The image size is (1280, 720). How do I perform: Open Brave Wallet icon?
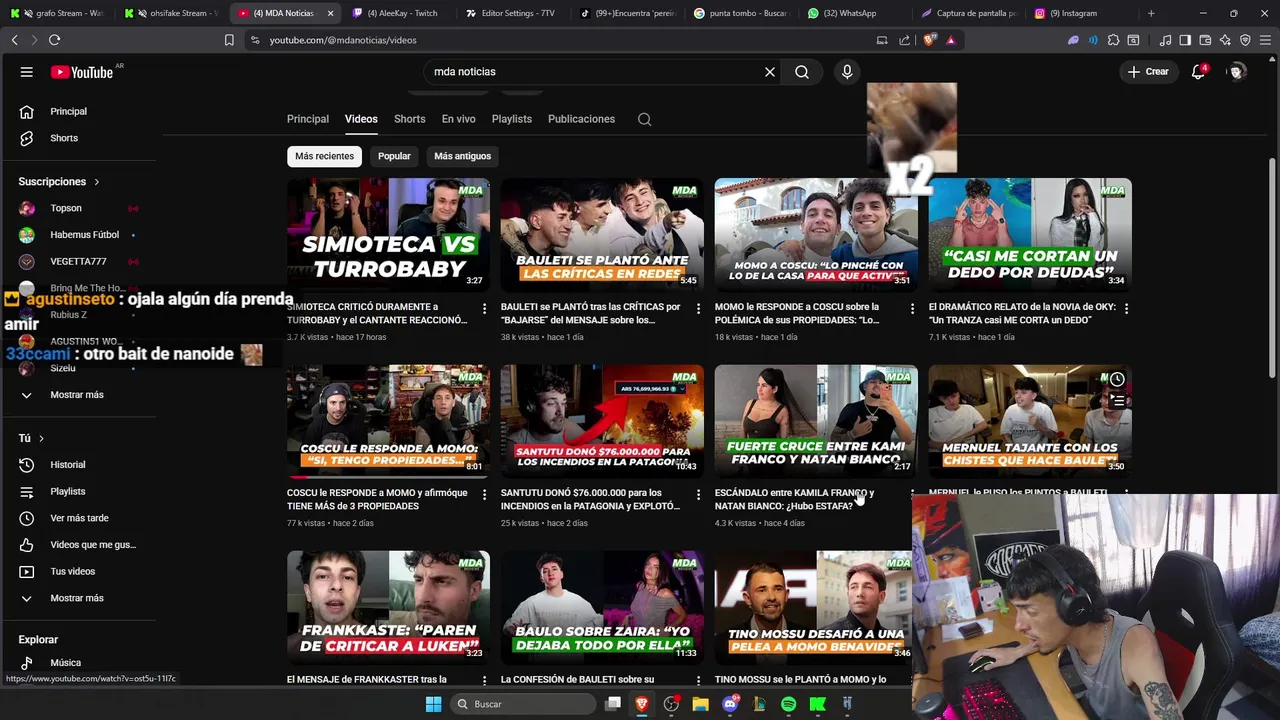1205,40
